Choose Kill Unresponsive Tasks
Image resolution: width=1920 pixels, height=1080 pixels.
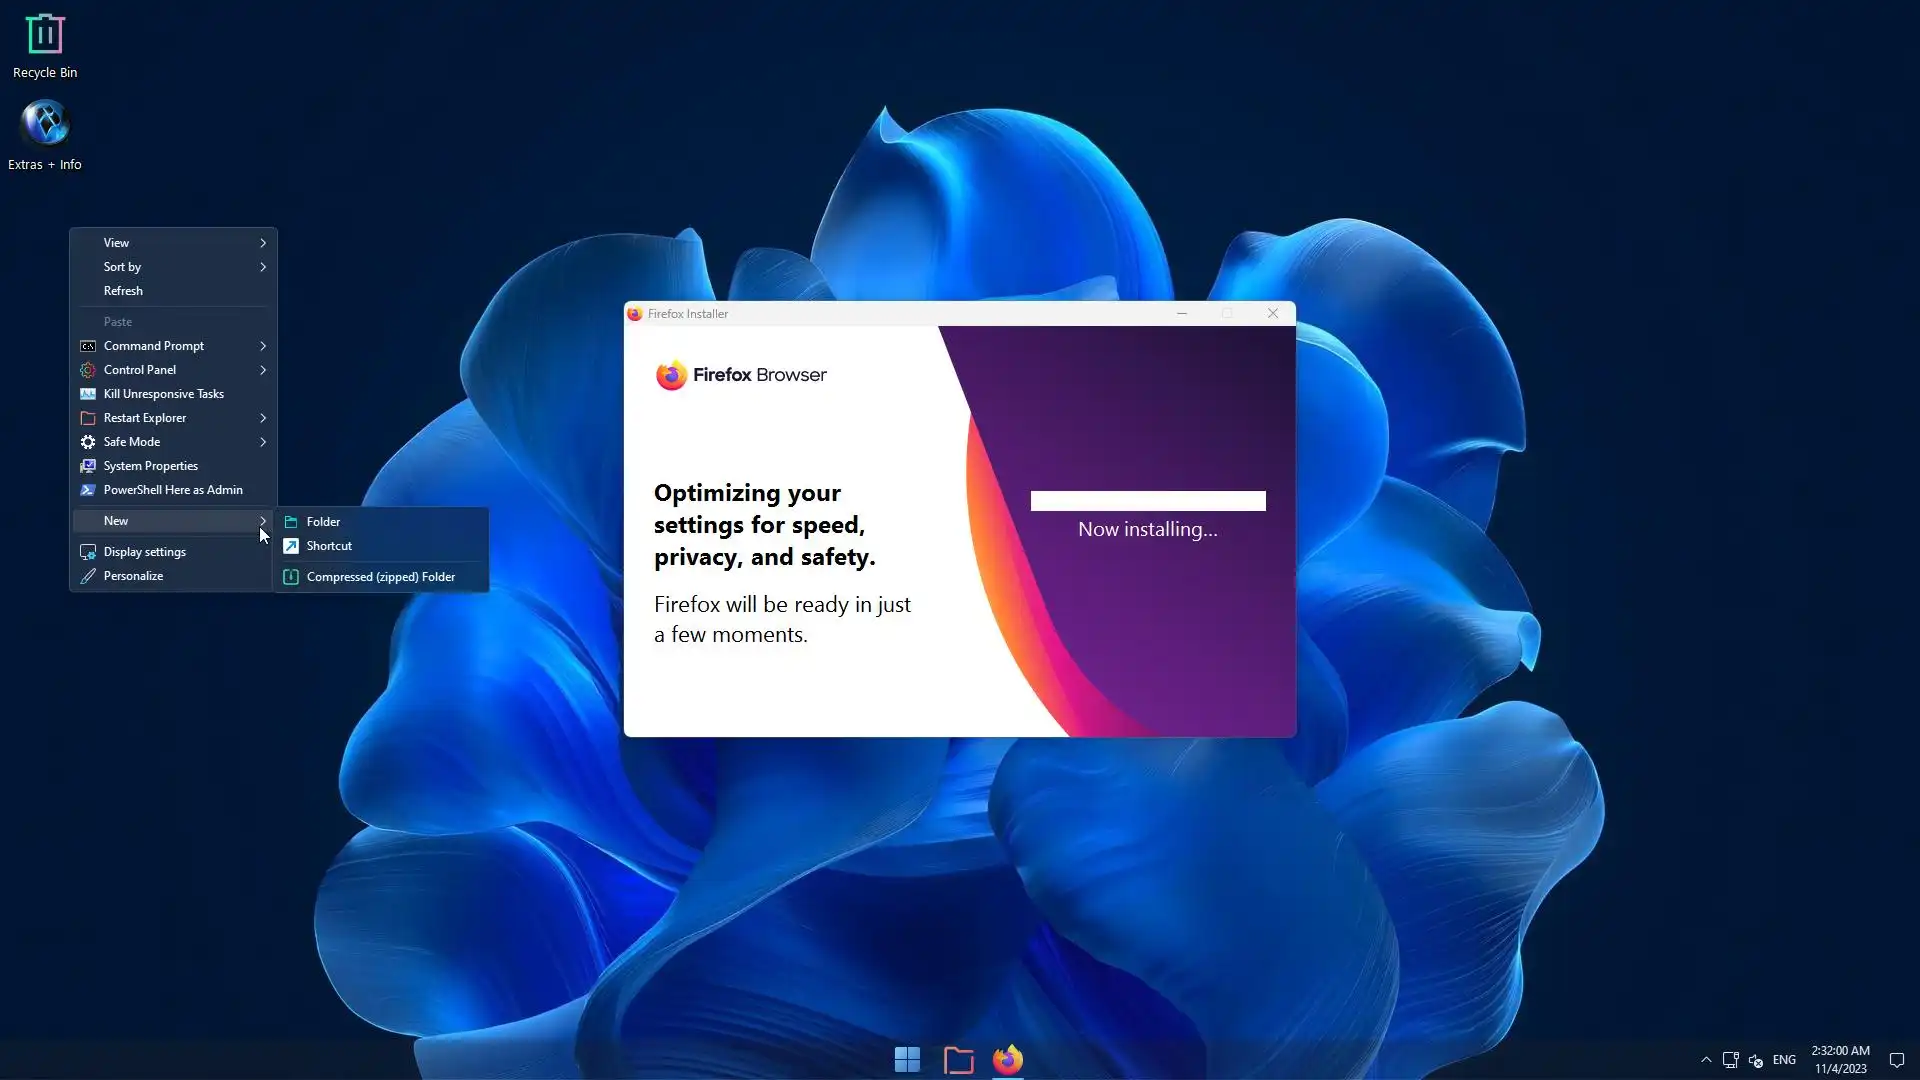163,394
